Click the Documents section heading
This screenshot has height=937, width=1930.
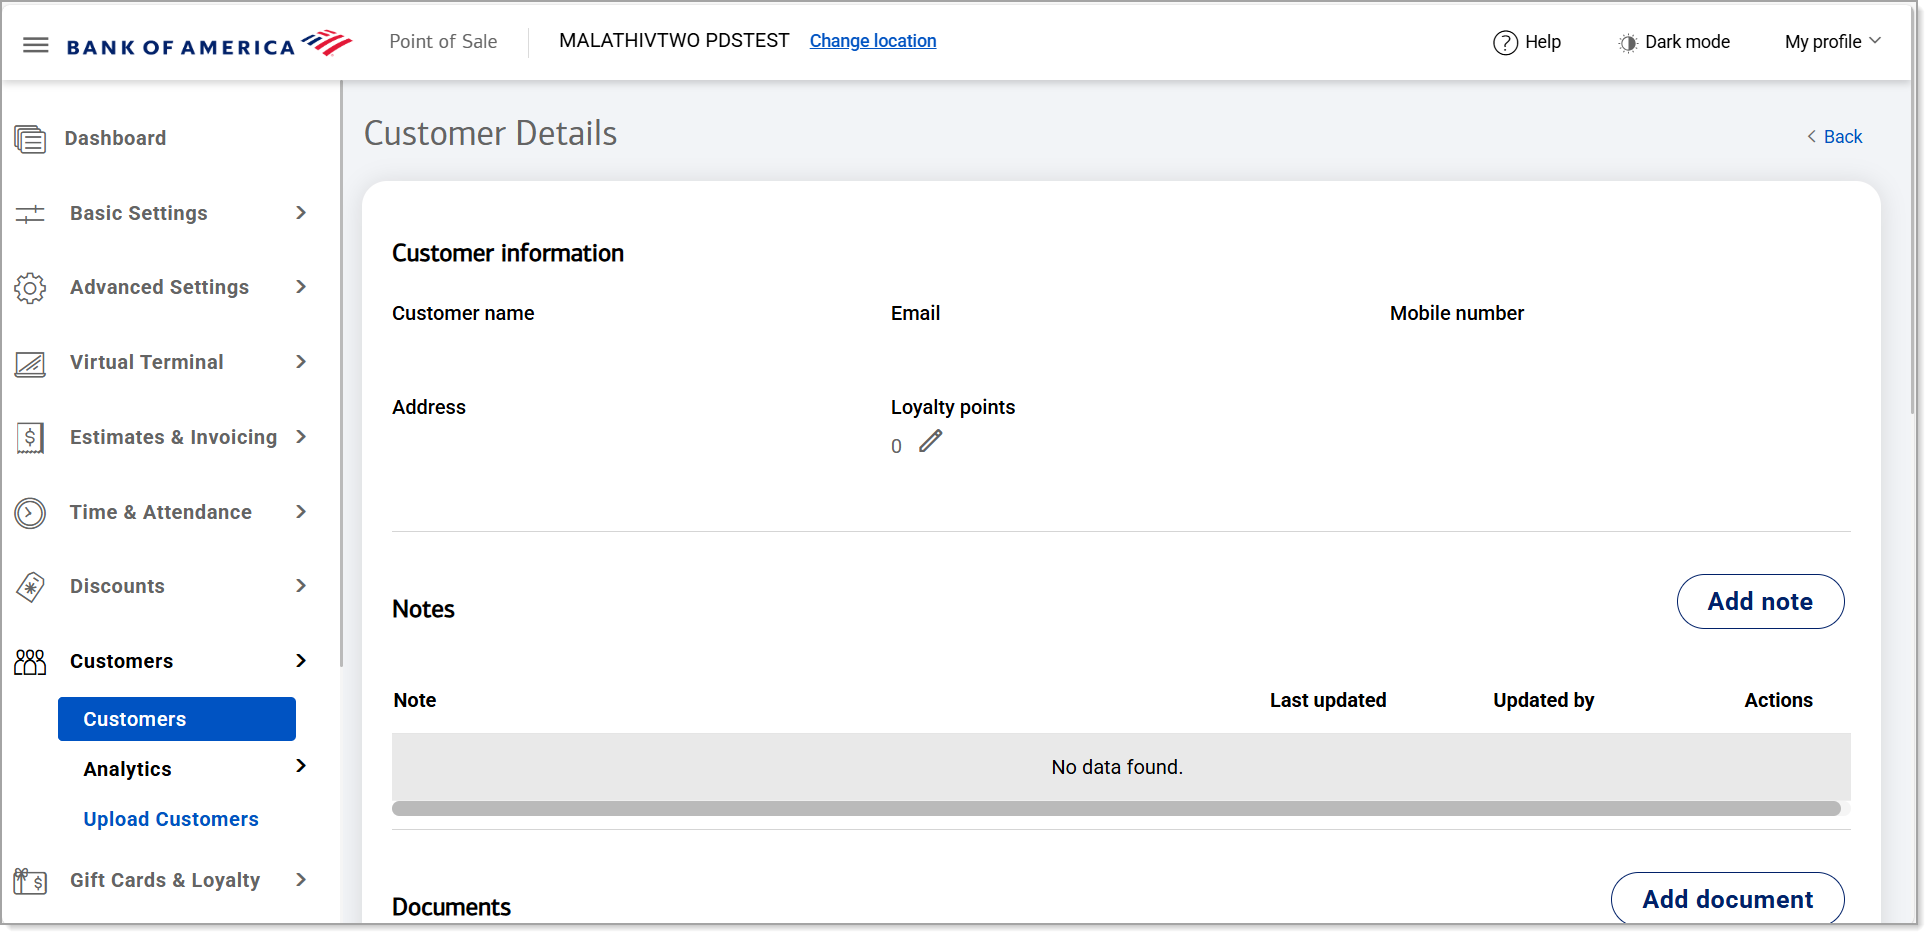(x=451, y=907)
